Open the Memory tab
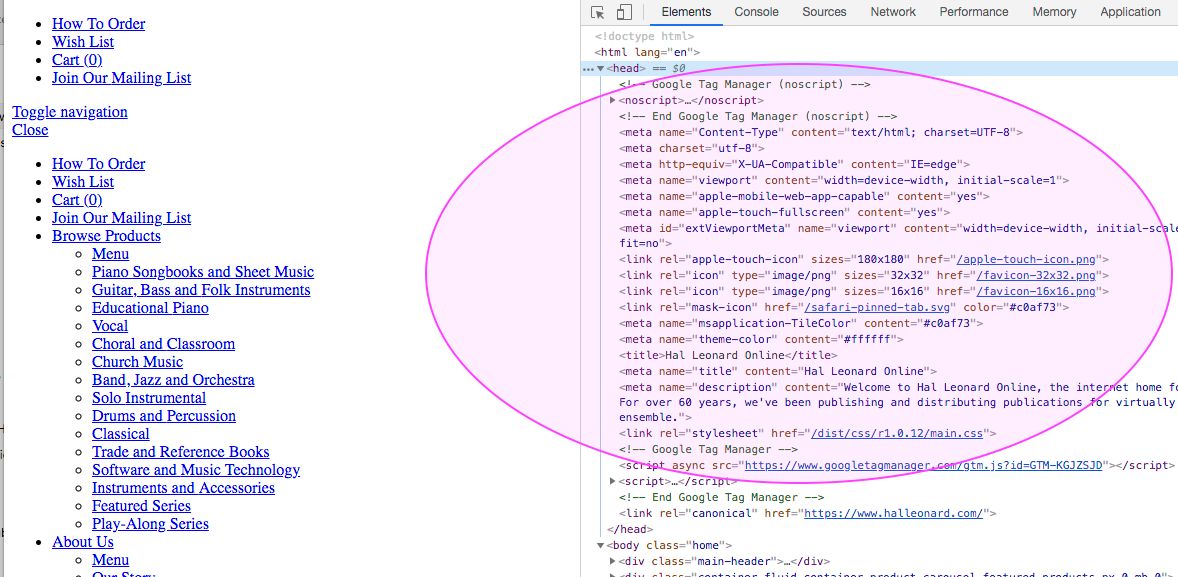 click(1054, 12)
